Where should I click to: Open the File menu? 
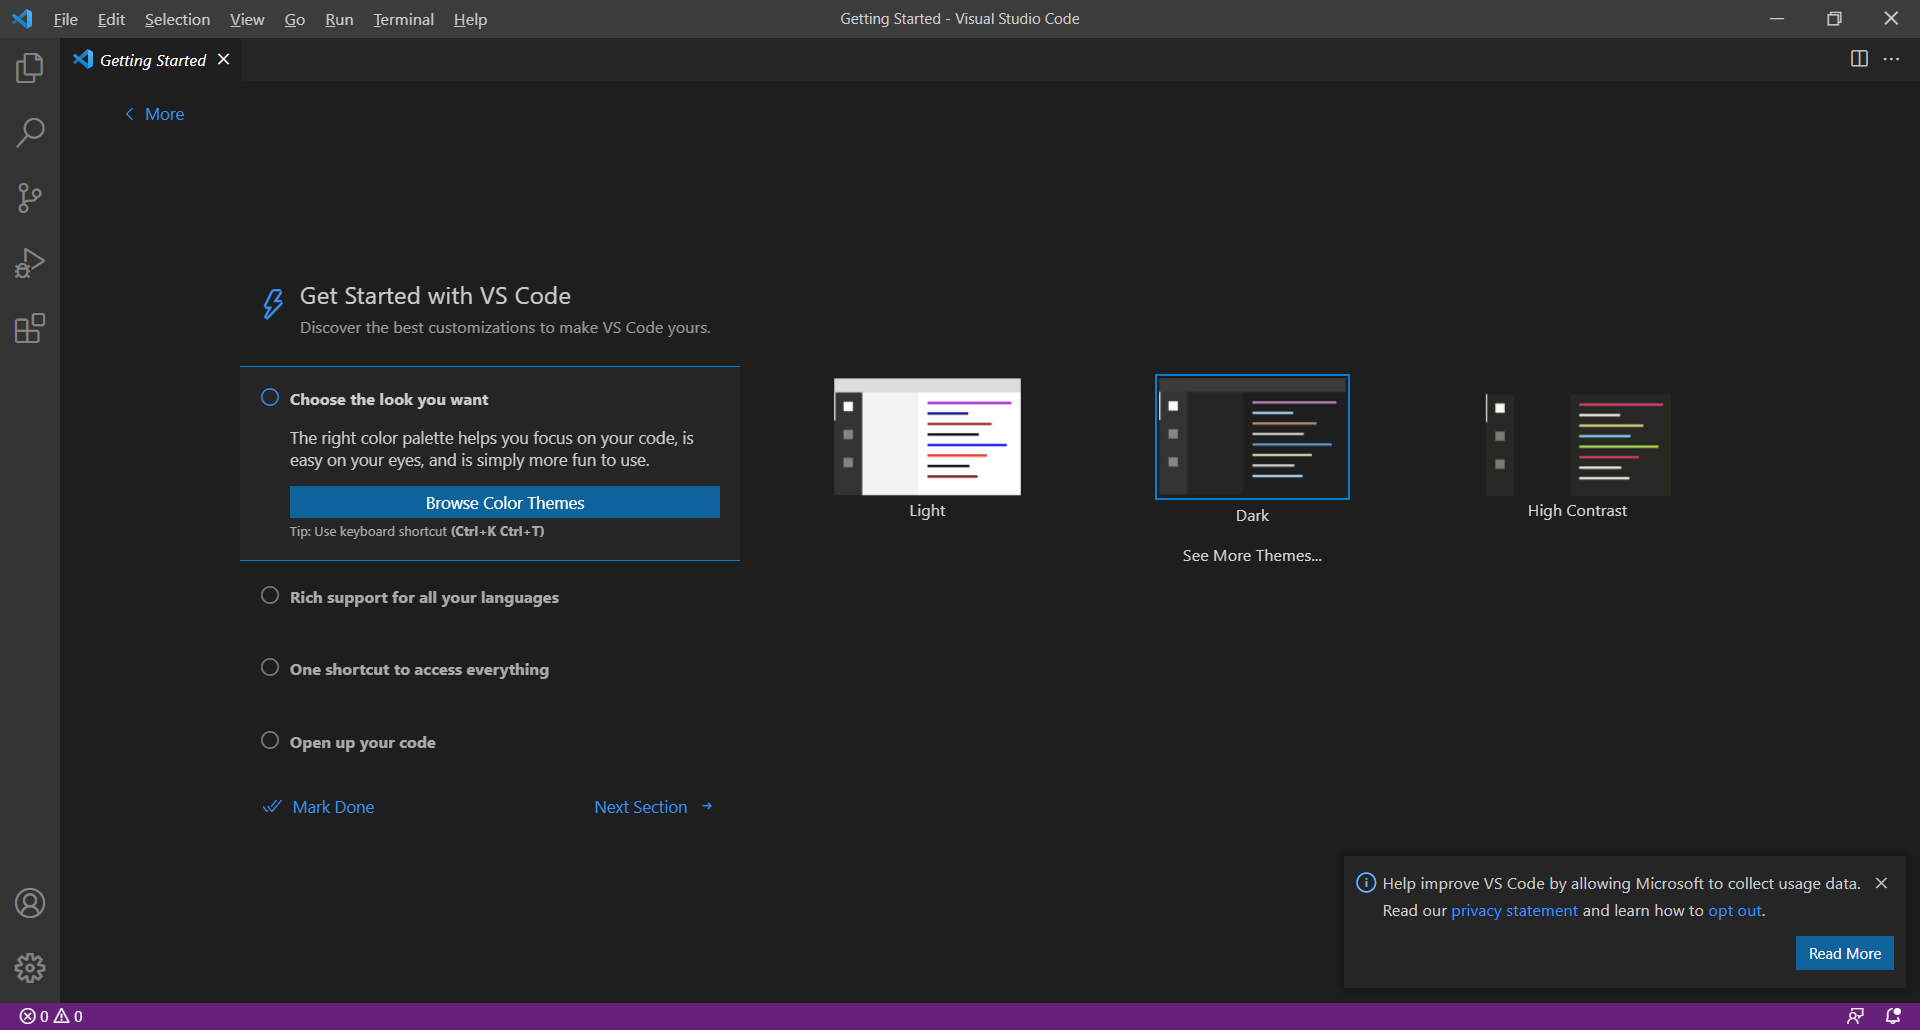[65, 19]
